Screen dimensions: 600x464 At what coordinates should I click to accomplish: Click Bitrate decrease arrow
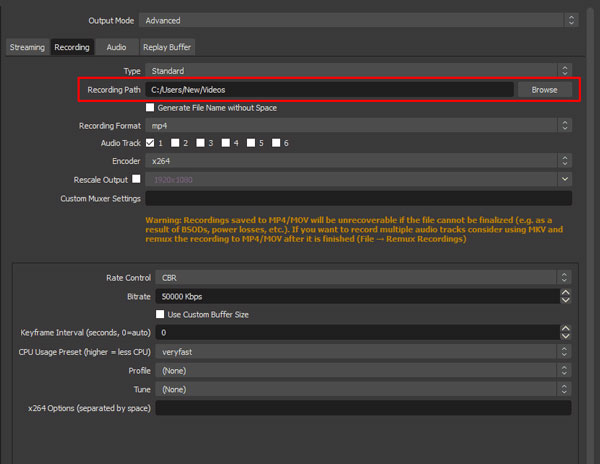coord(565,300)
